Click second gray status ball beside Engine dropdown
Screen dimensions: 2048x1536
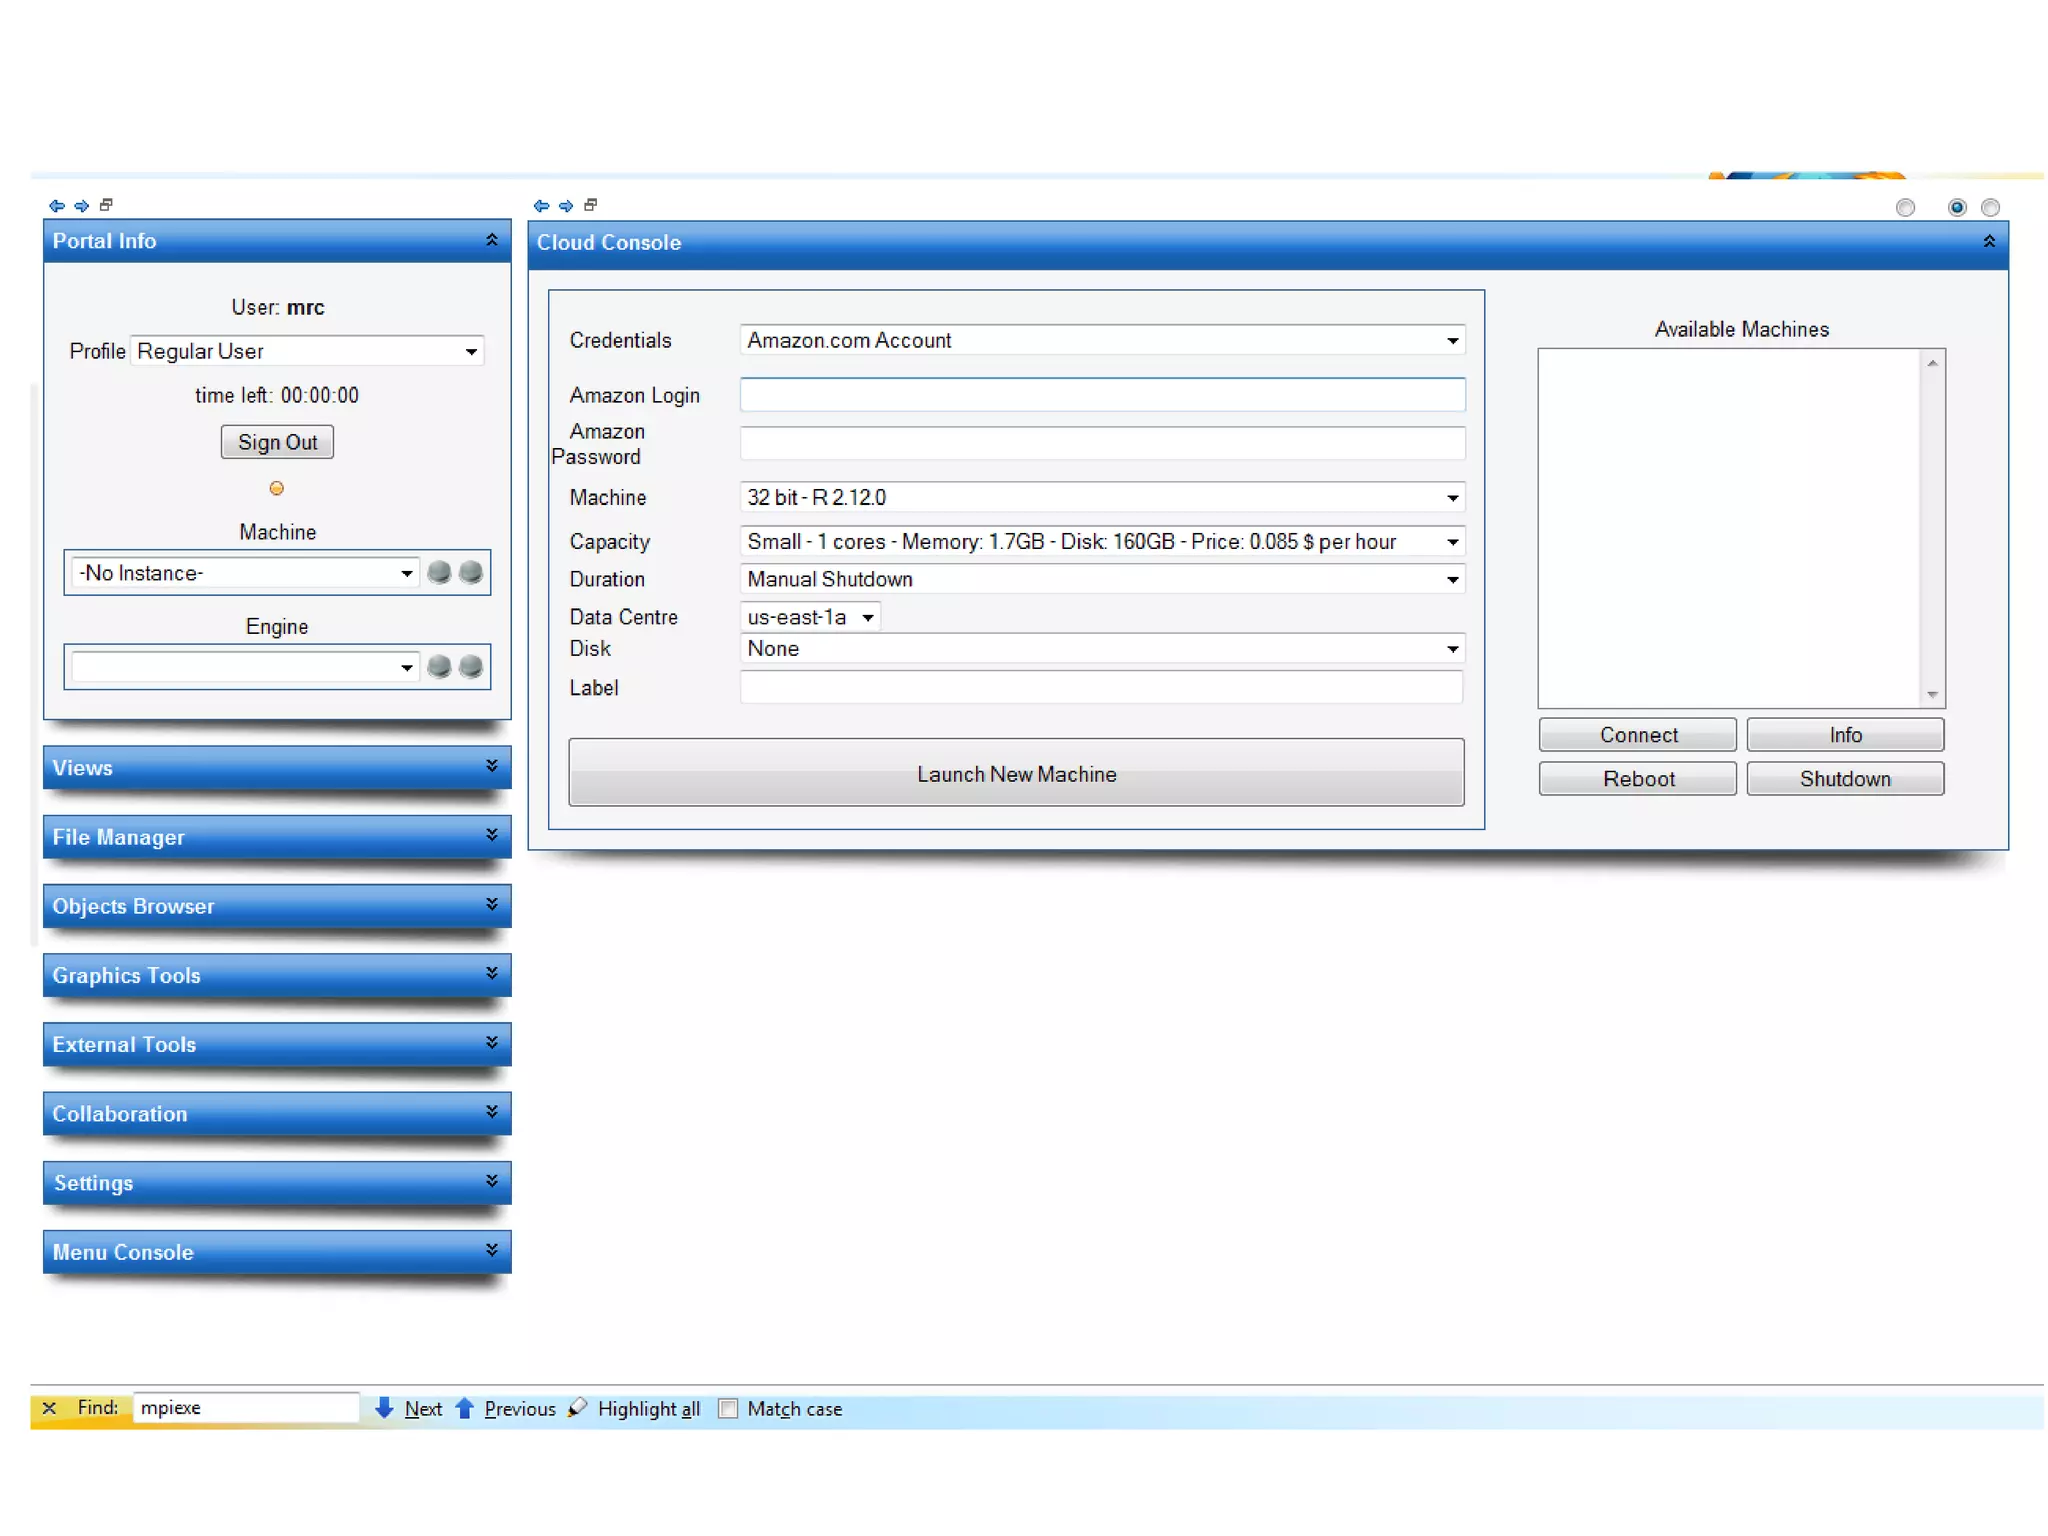click(470, 667)
